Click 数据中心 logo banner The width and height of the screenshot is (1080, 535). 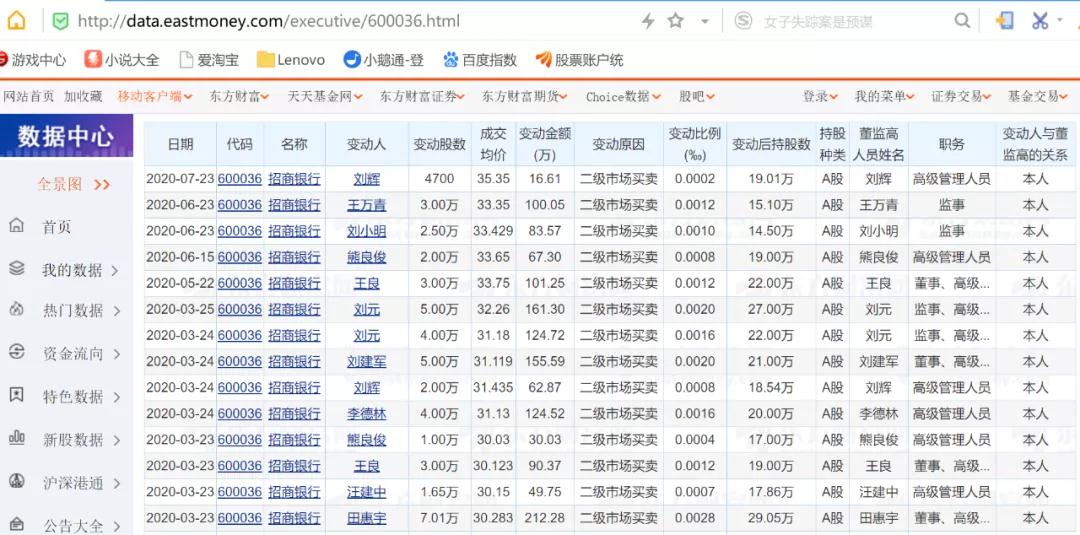(x=66, y=136)
